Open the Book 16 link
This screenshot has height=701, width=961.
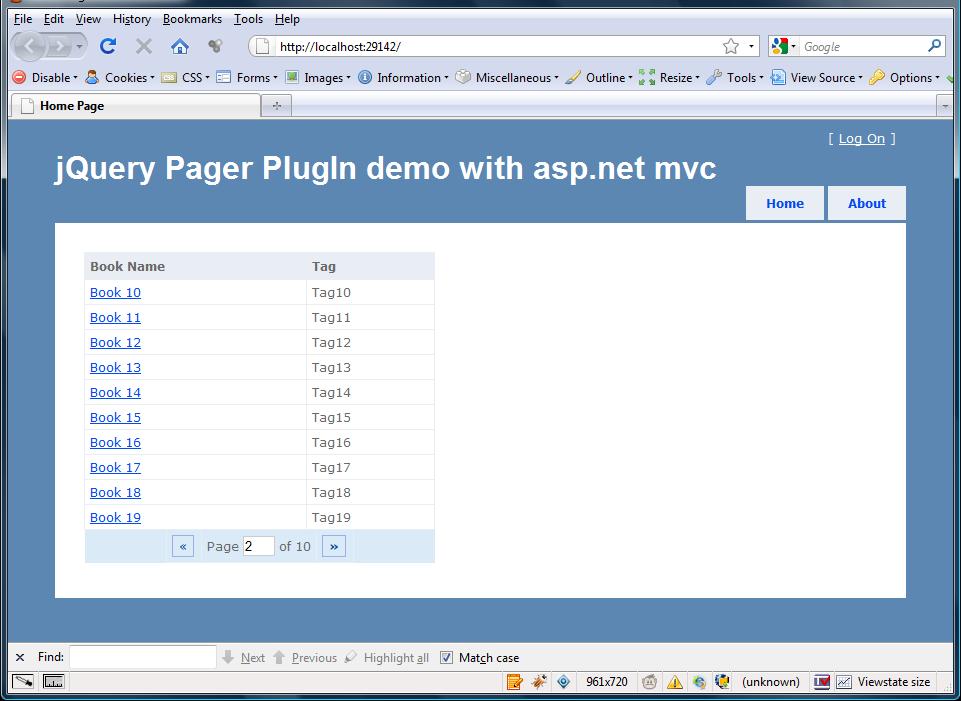click(115, 442)
